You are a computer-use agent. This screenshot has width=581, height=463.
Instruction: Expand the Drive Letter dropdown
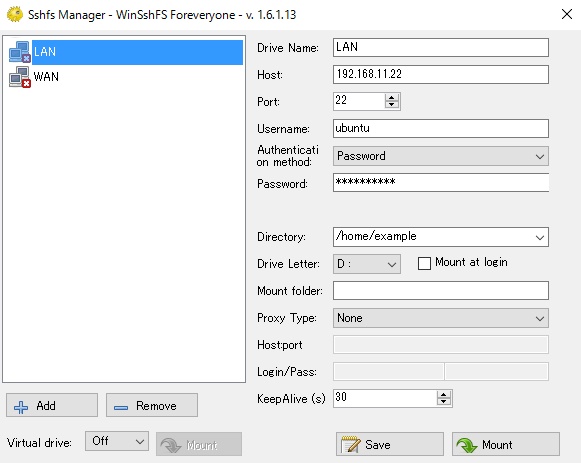pyautogui.click(x=366, y=264)
